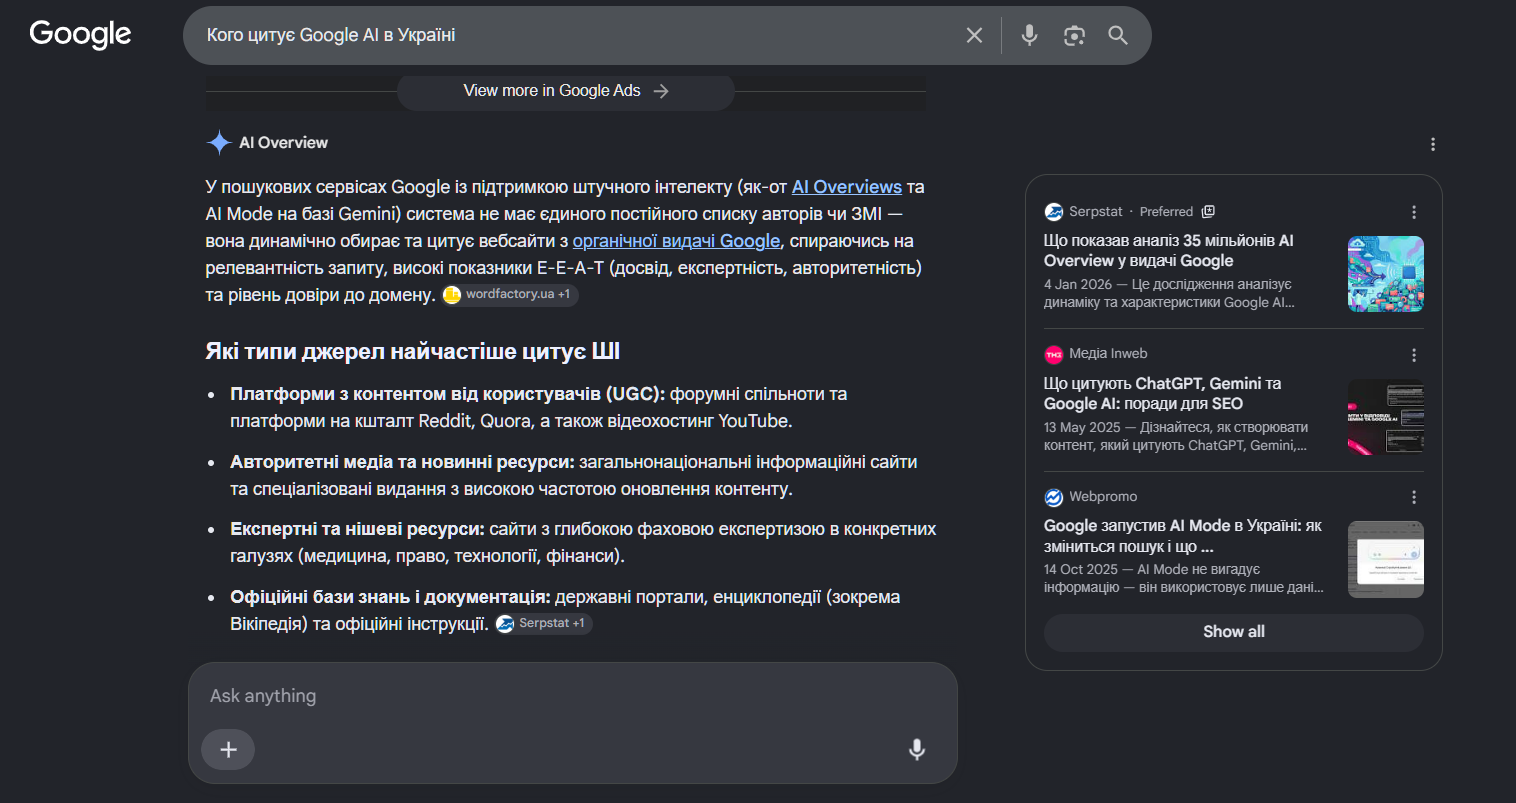The height and width of the screenshot is (803, 1516).
Task: Click bullet text Авторитетні медіа та новинні ресурси
Action: [402, 462]
